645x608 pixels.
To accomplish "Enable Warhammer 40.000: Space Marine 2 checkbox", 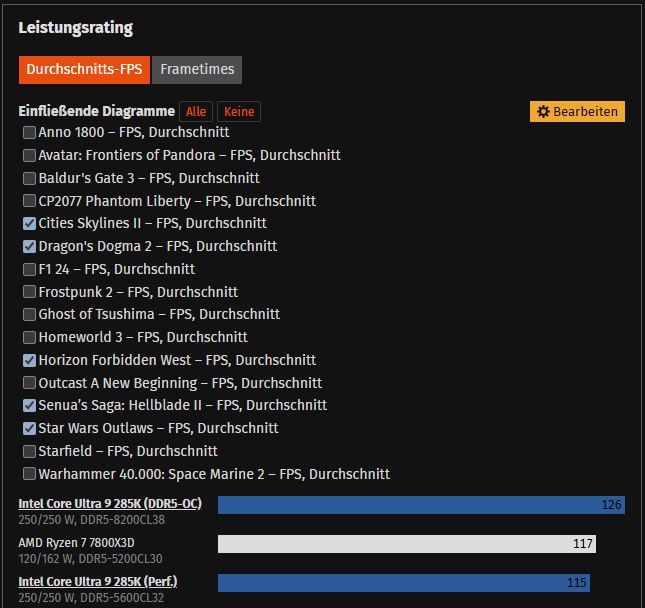I will coord(29,474).
